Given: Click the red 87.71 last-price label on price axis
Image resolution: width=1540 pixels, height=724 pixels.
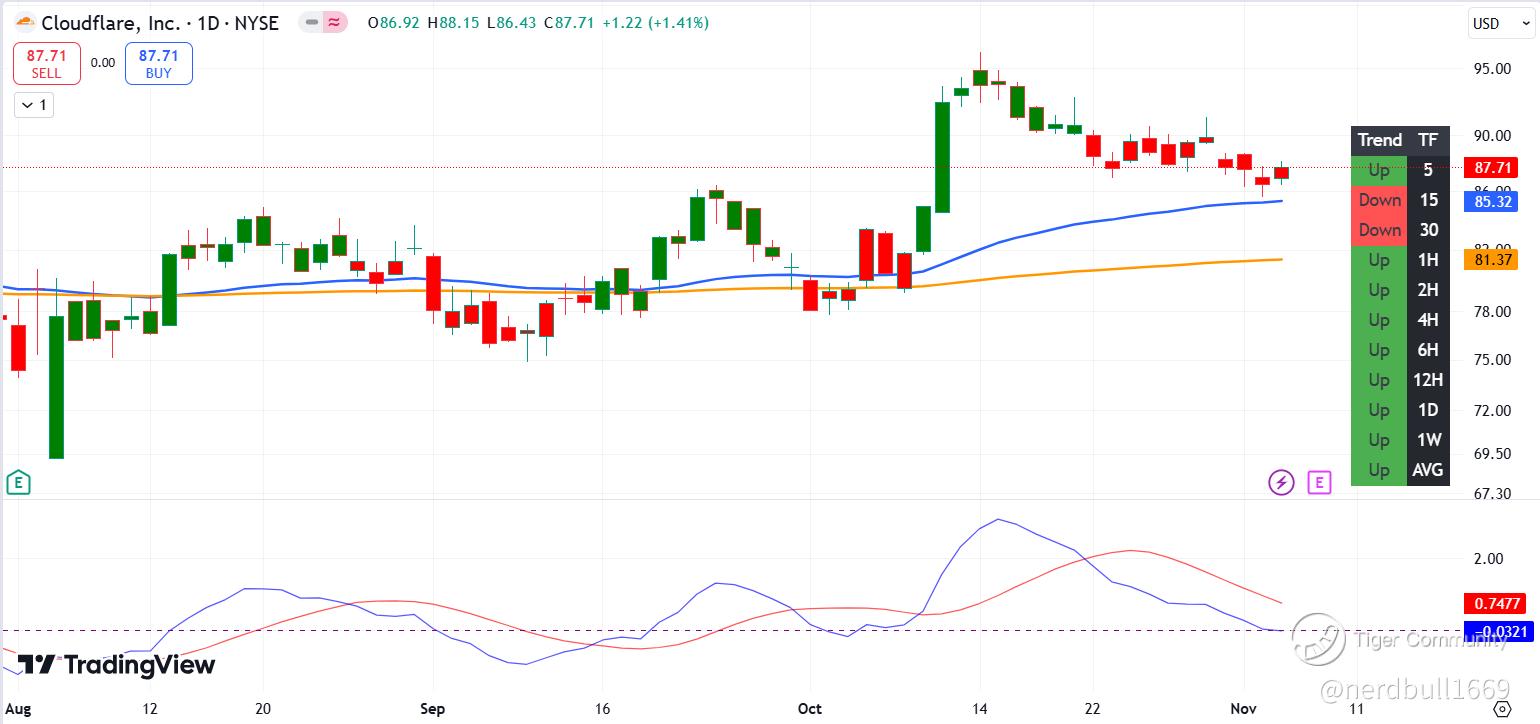Looking at the screenshot, I should (x=1490, y=168).
